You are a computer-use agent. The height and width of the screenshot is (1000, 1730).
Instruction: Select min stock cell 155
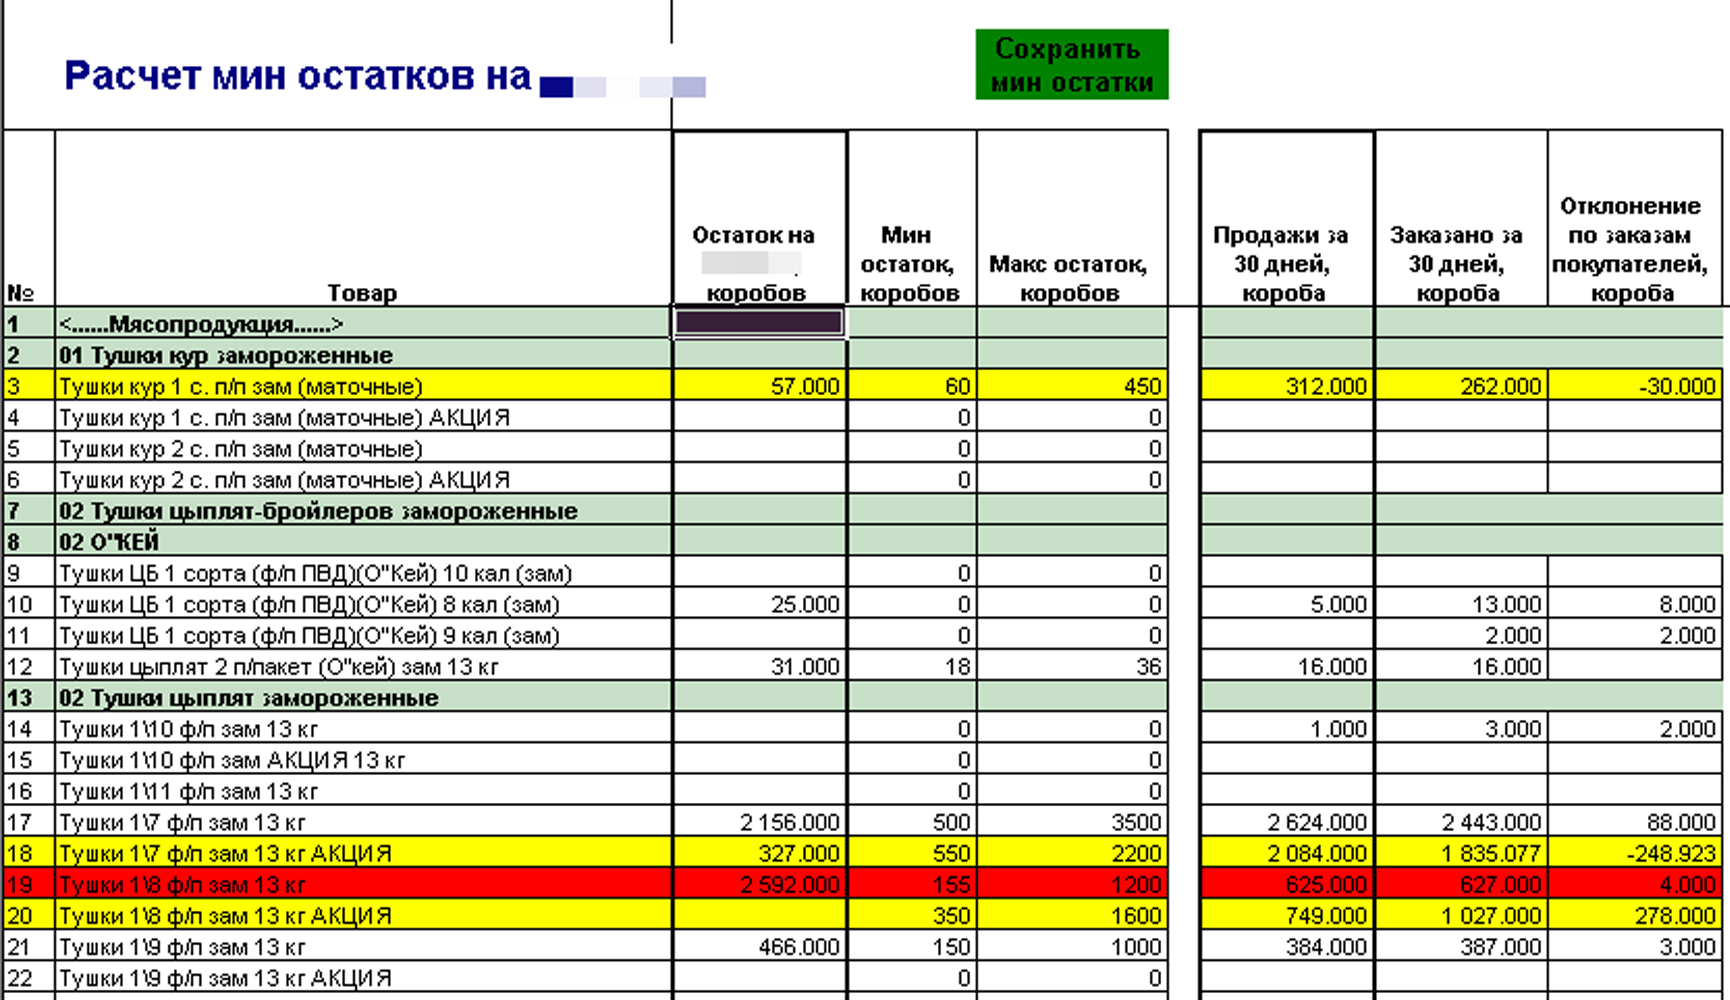(x=912, y=884)
